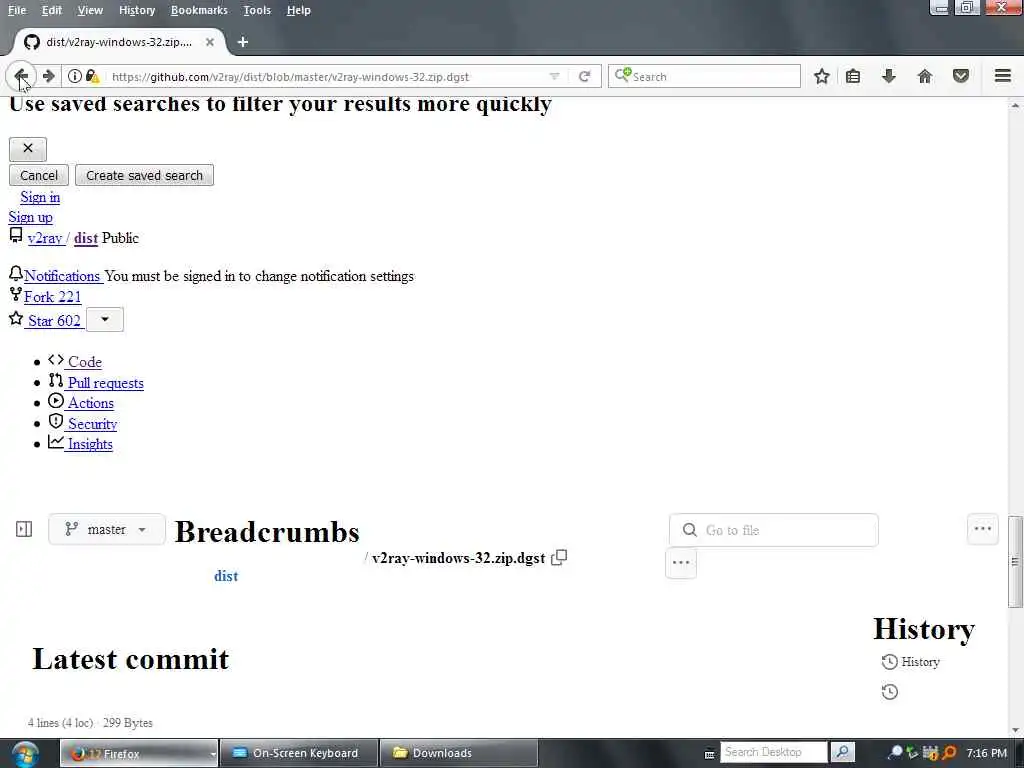The height and width of the screenshot is (768, 1024).
Task: Click Create saved search button
Action: [x=144, y=175]
